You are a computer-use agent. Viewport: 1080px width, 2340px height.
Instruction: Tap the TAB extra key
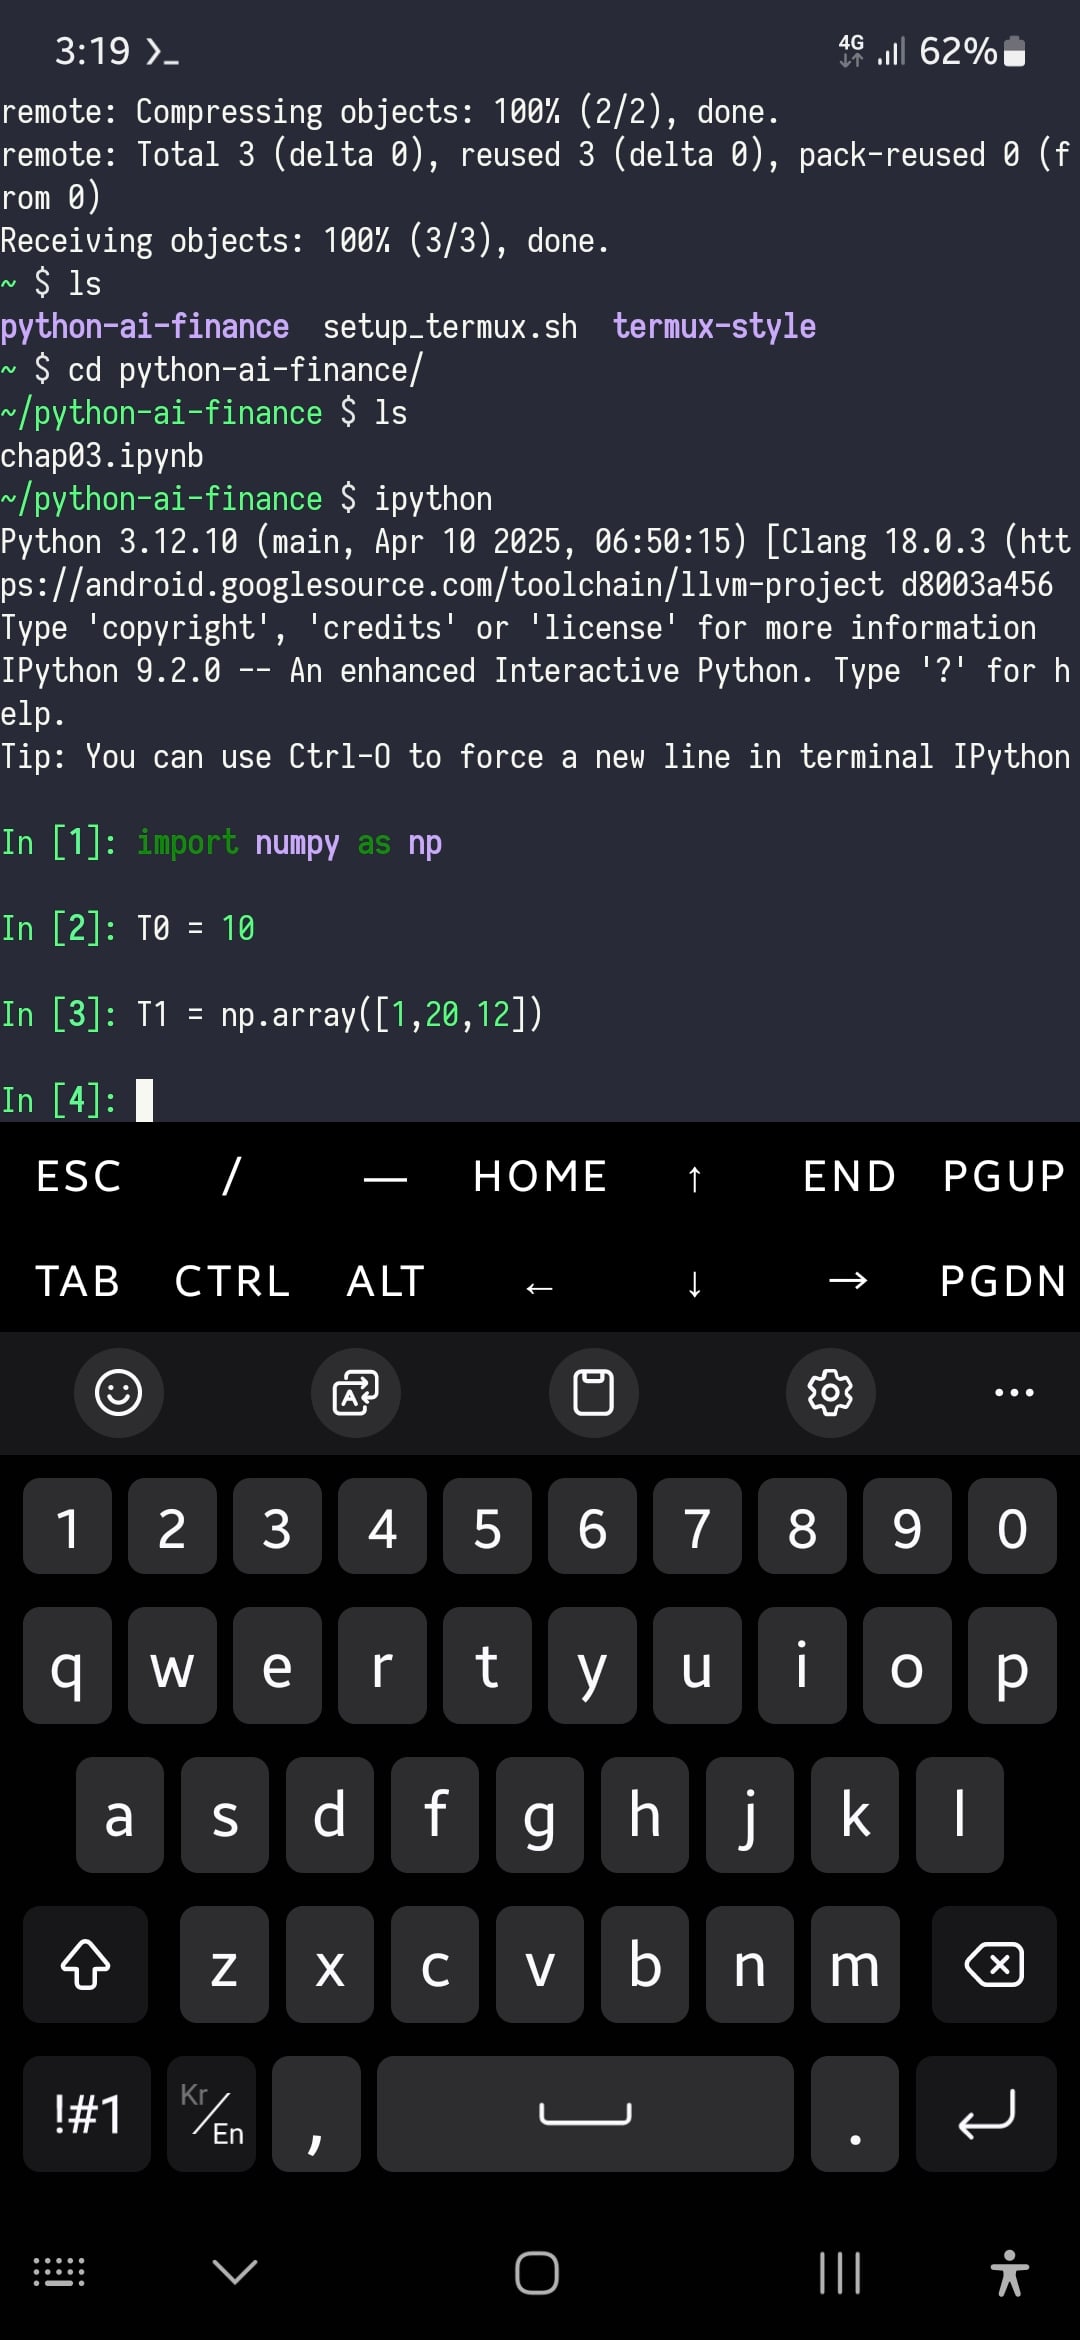[x=78, y=1282]
